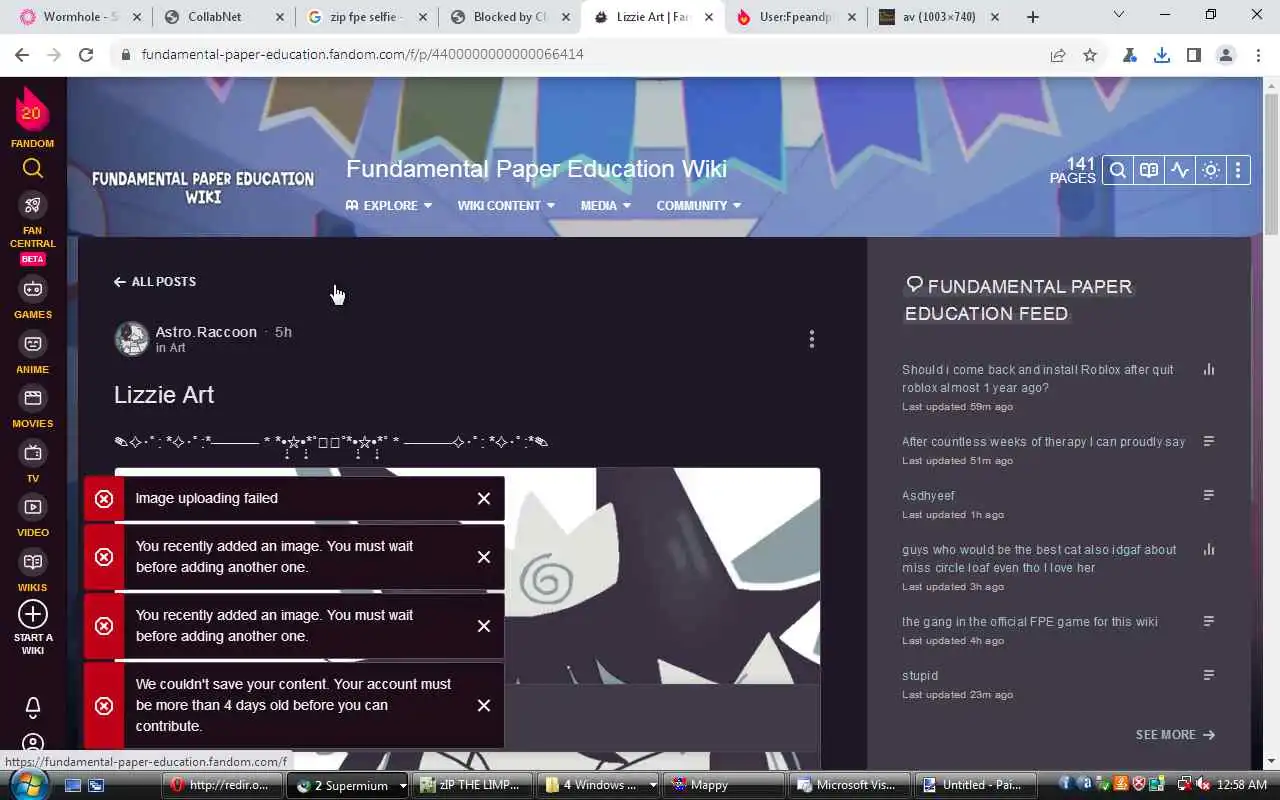Image resolution: width=1280 pixels, height=800 pixels.
Task: Click Astro.Raccoon avatar image
Action: pyautogui.click(x=131, y=339)
